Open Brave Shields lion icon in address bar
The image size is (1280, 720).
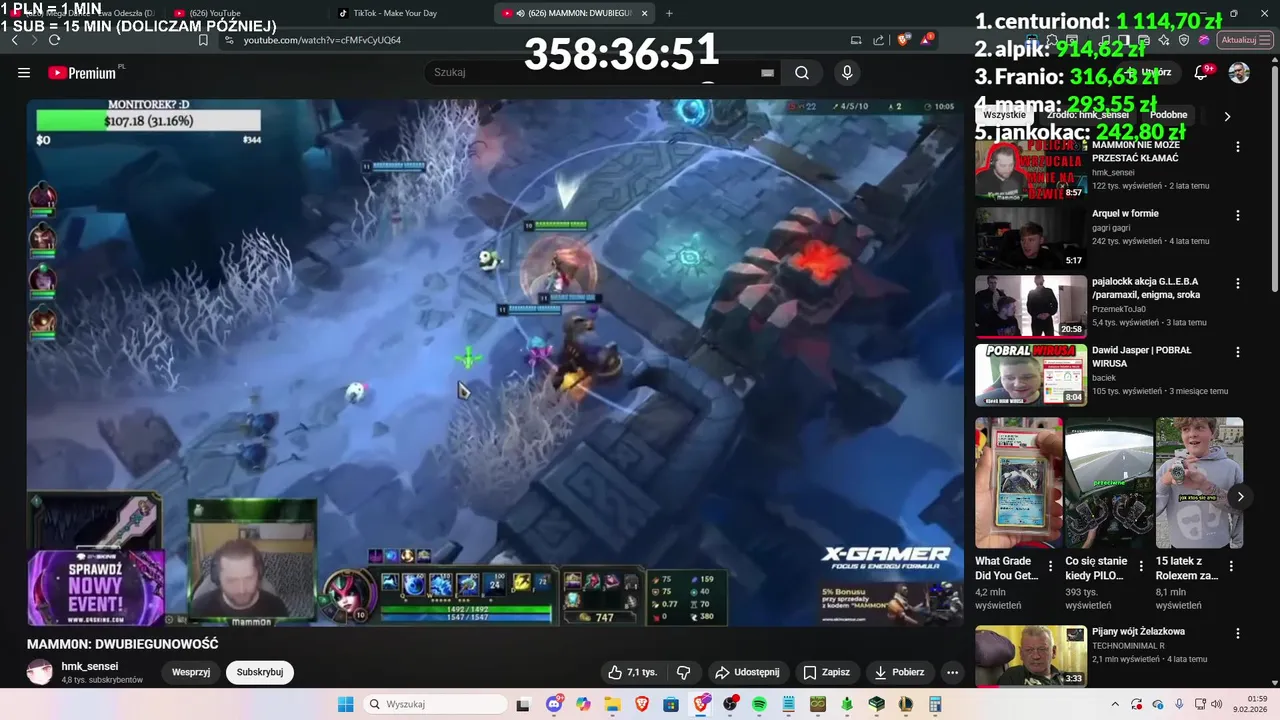pos(903,40)
